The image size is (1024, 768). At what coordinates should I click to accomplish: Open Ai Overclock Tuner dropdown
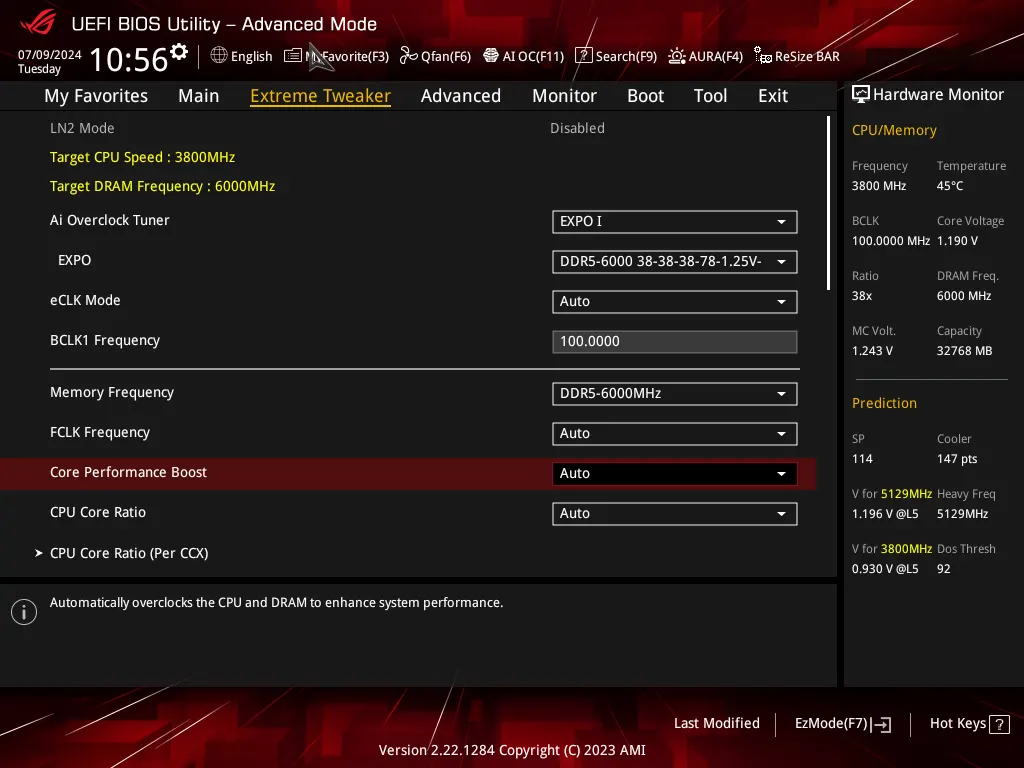675,221
